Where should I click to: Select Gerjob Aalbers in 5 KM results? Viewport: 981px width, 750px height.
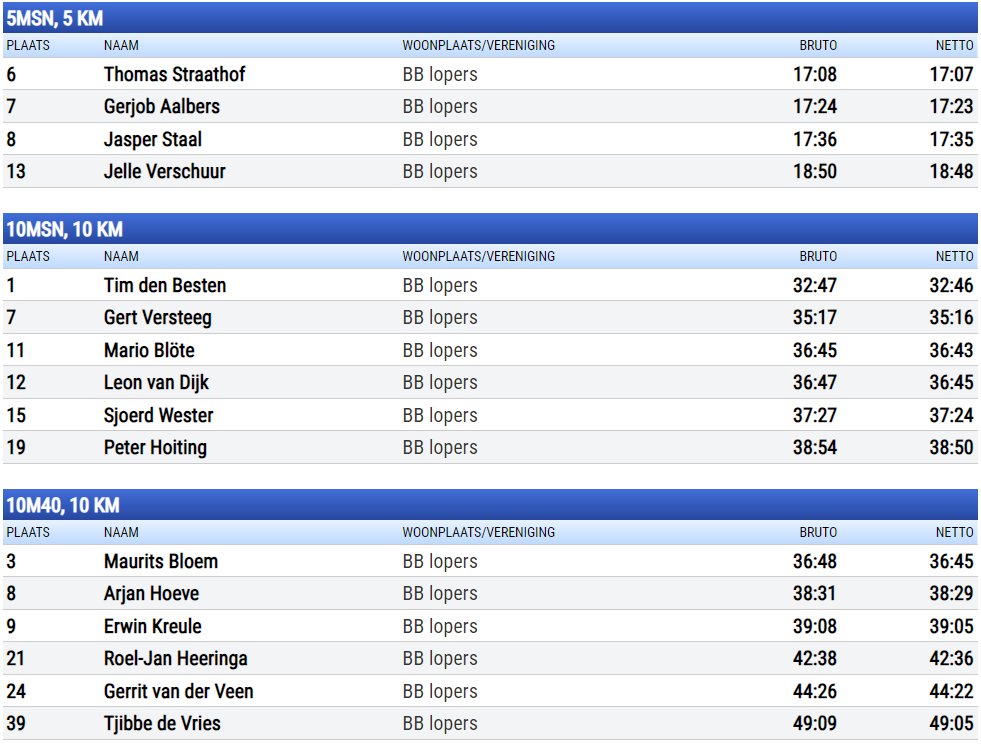pyautogui.click(x=161, y=106)
